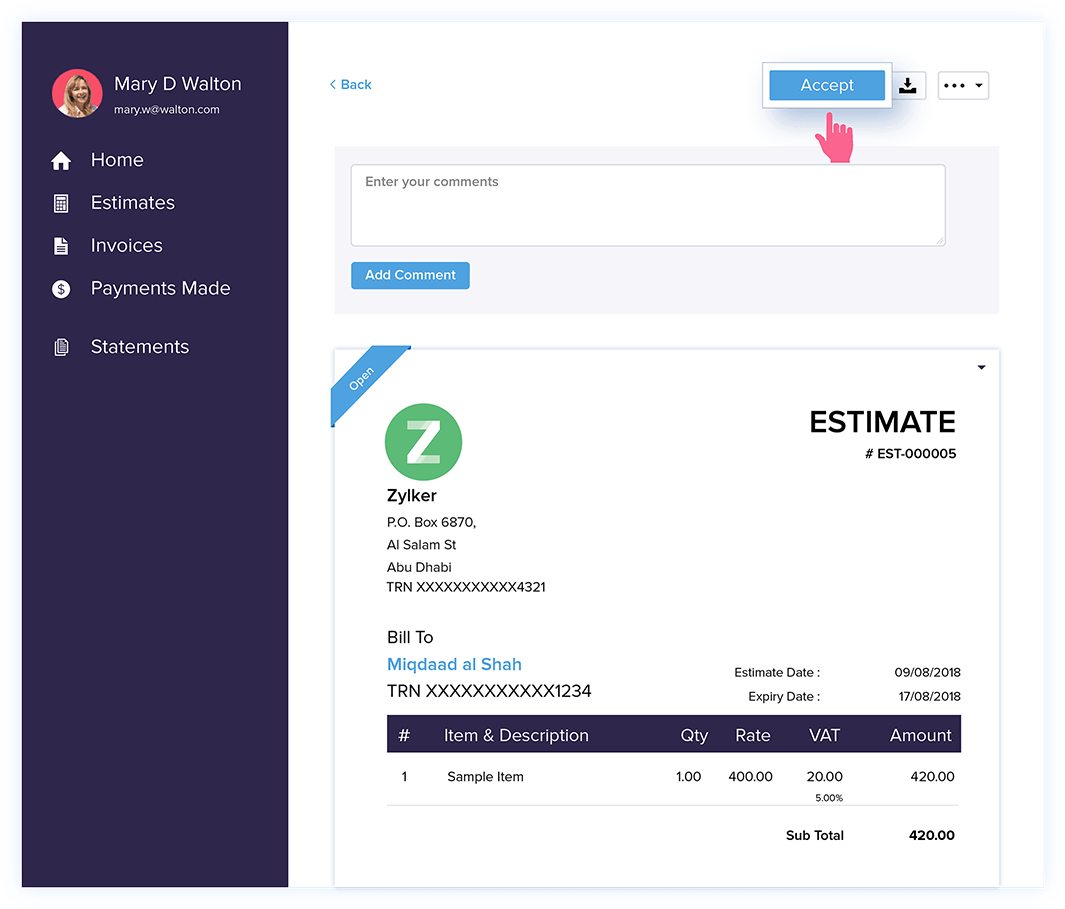Screen dimensions: 1065x909
Task: Click Mary D Walton's name
Action: point(178,84)
